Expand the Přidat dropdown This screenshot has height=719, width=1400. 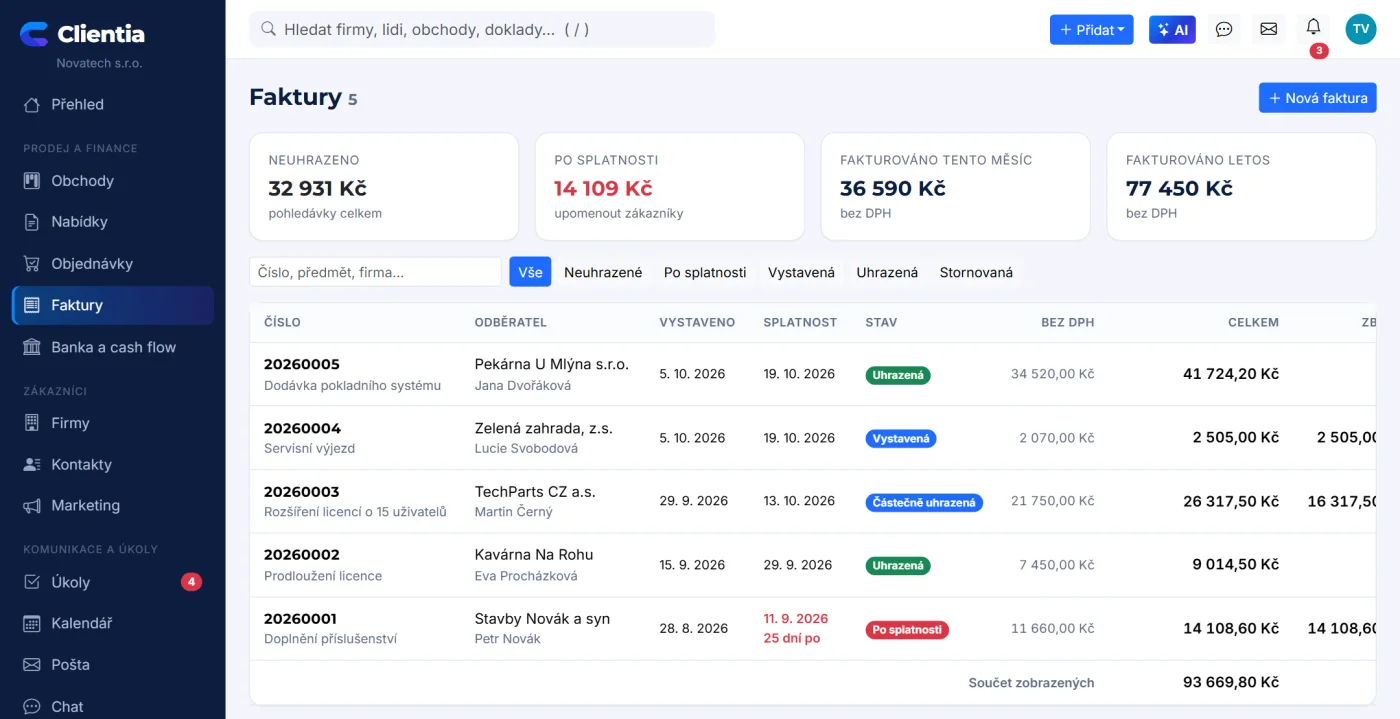click(1092, 30)
